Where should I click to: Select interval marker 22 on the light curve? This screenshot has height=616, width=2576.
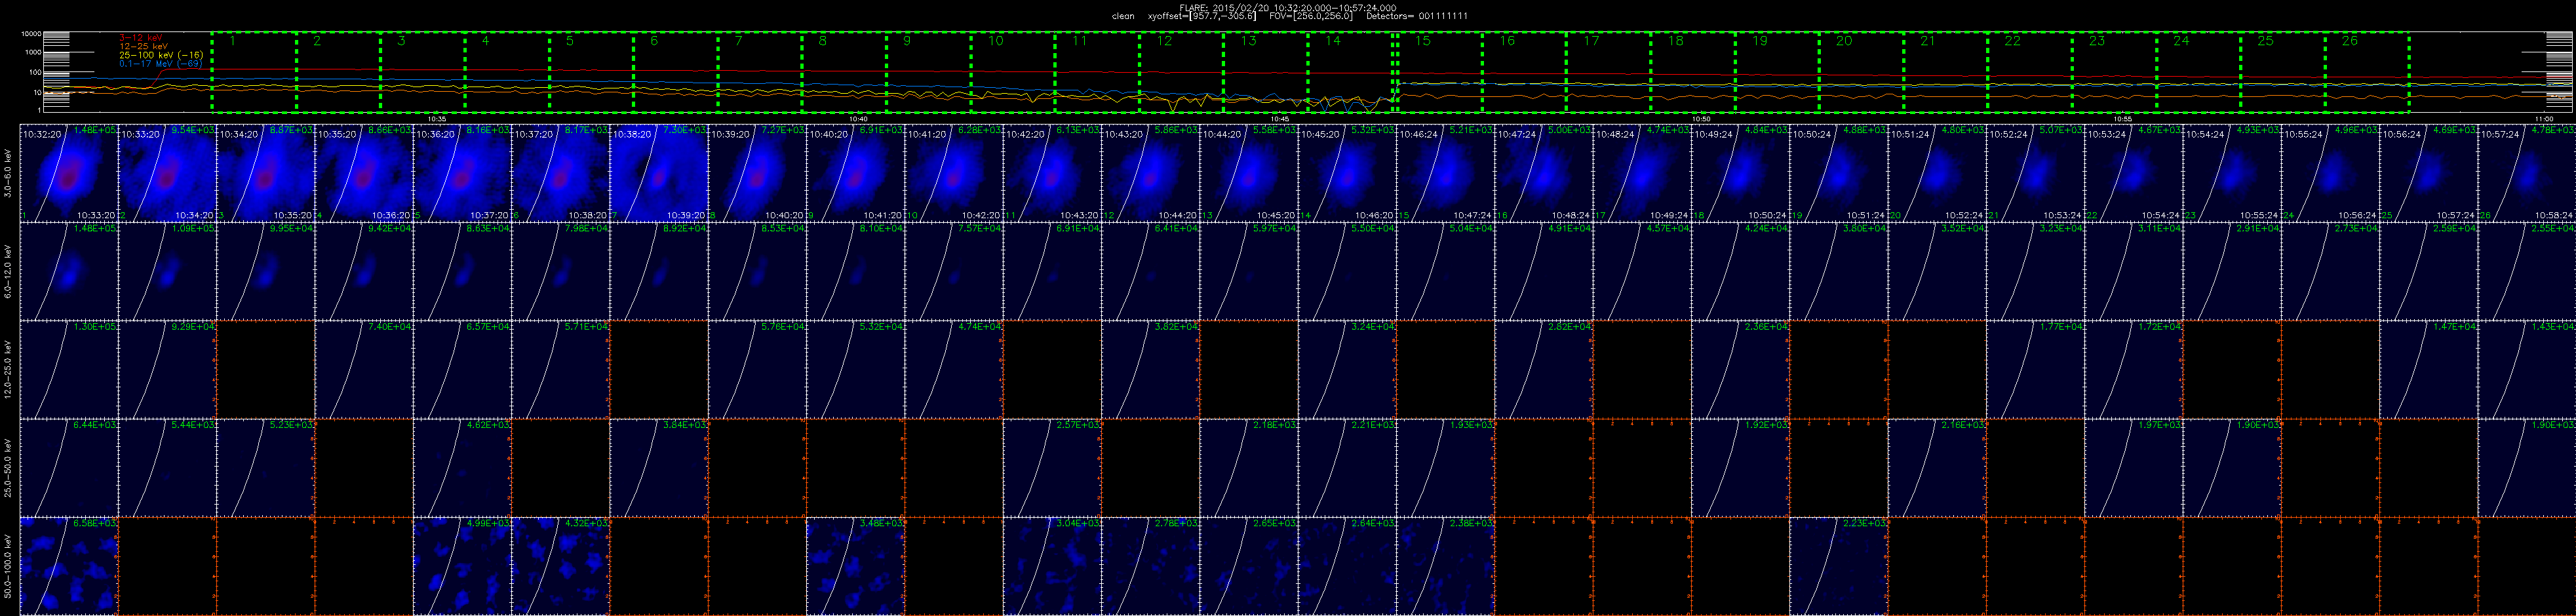pos(2013,41)
